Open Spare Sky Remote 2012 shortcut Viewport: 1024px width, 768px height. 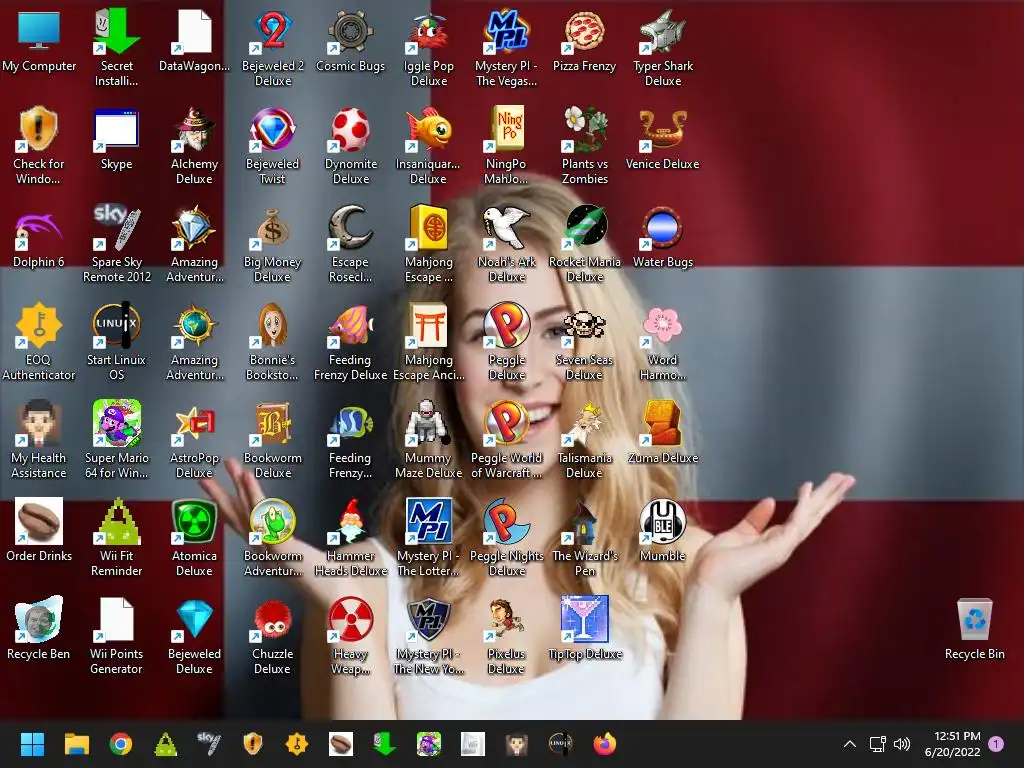116,227
